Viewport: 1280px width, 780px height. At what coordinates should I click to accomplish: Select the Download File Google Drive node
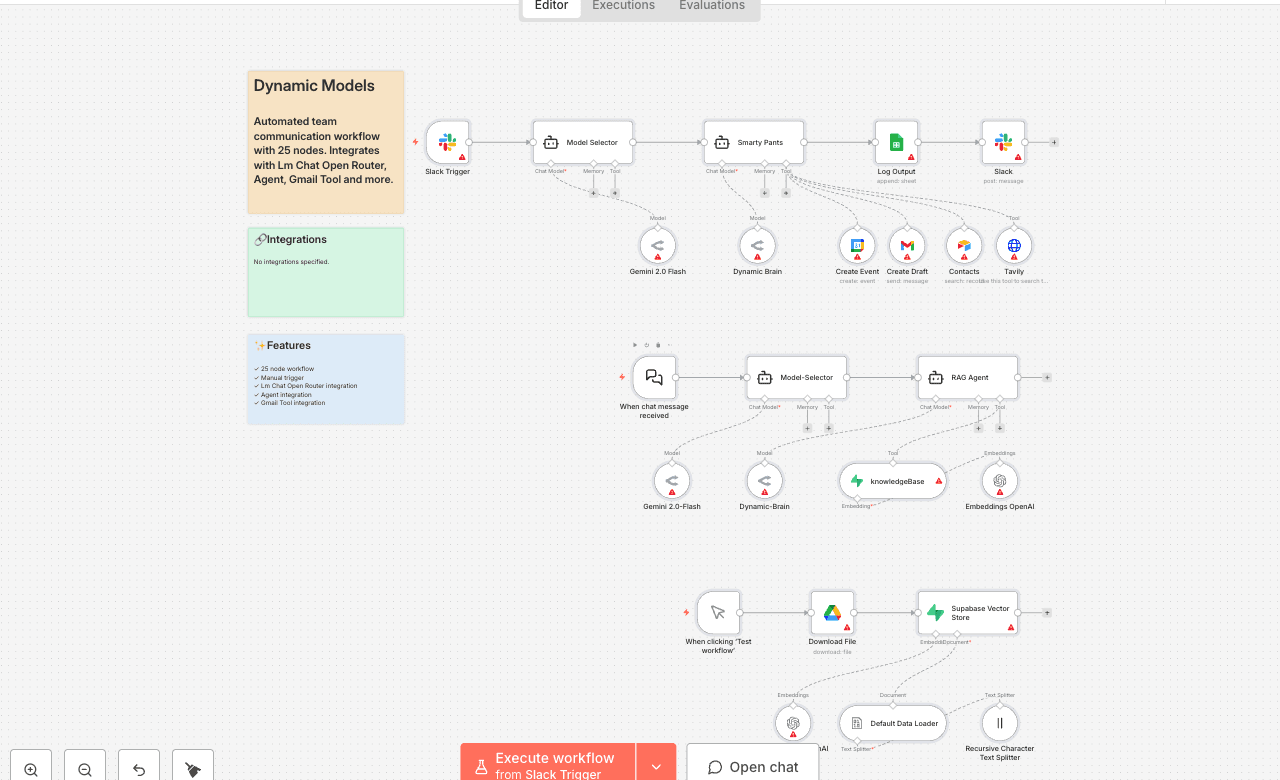(831, 613)
